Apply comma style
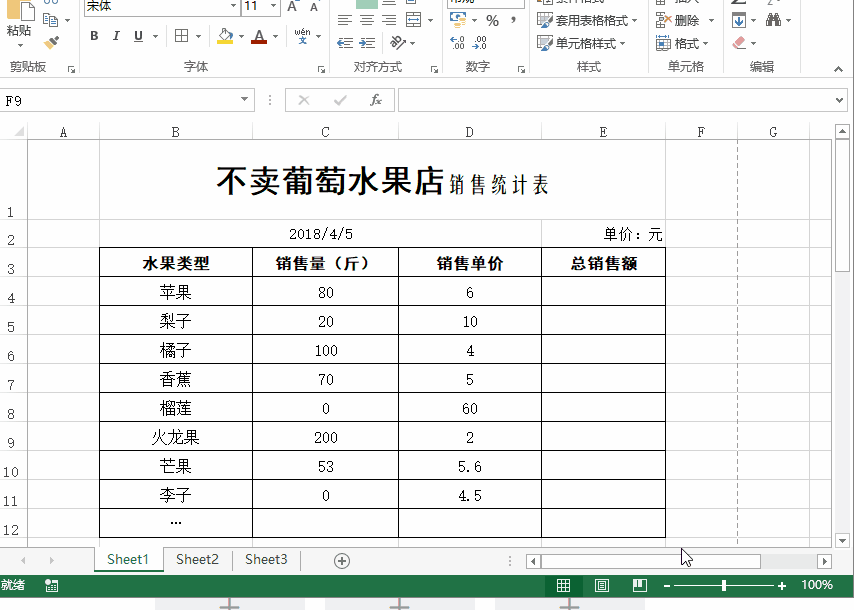 513,21
